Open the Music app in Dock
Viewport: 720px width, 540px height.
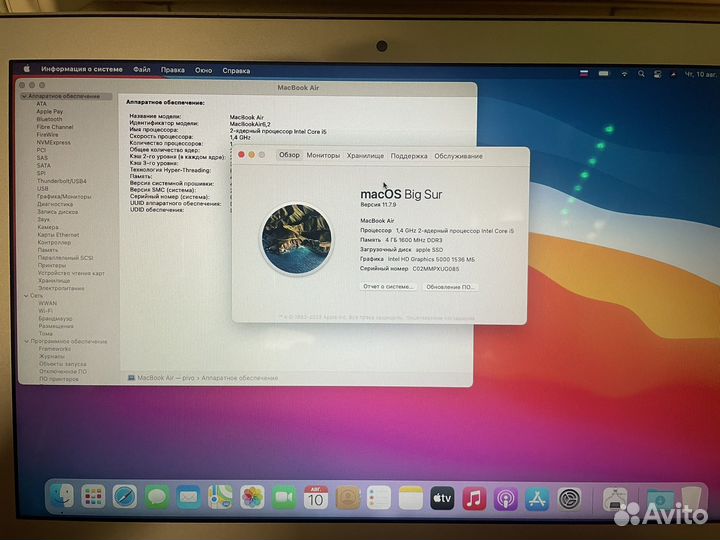(x=474, y=499)
